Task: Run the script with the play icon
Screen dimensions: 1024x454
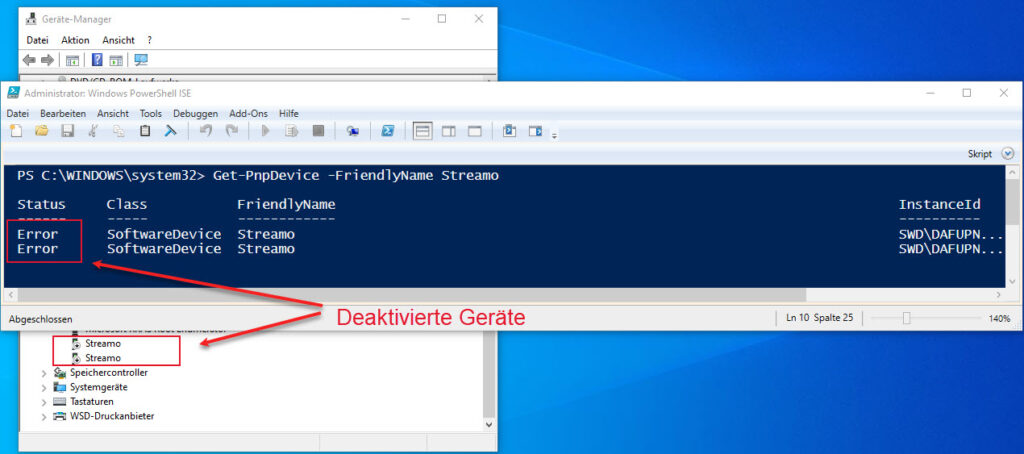Action: pos(265,131)
